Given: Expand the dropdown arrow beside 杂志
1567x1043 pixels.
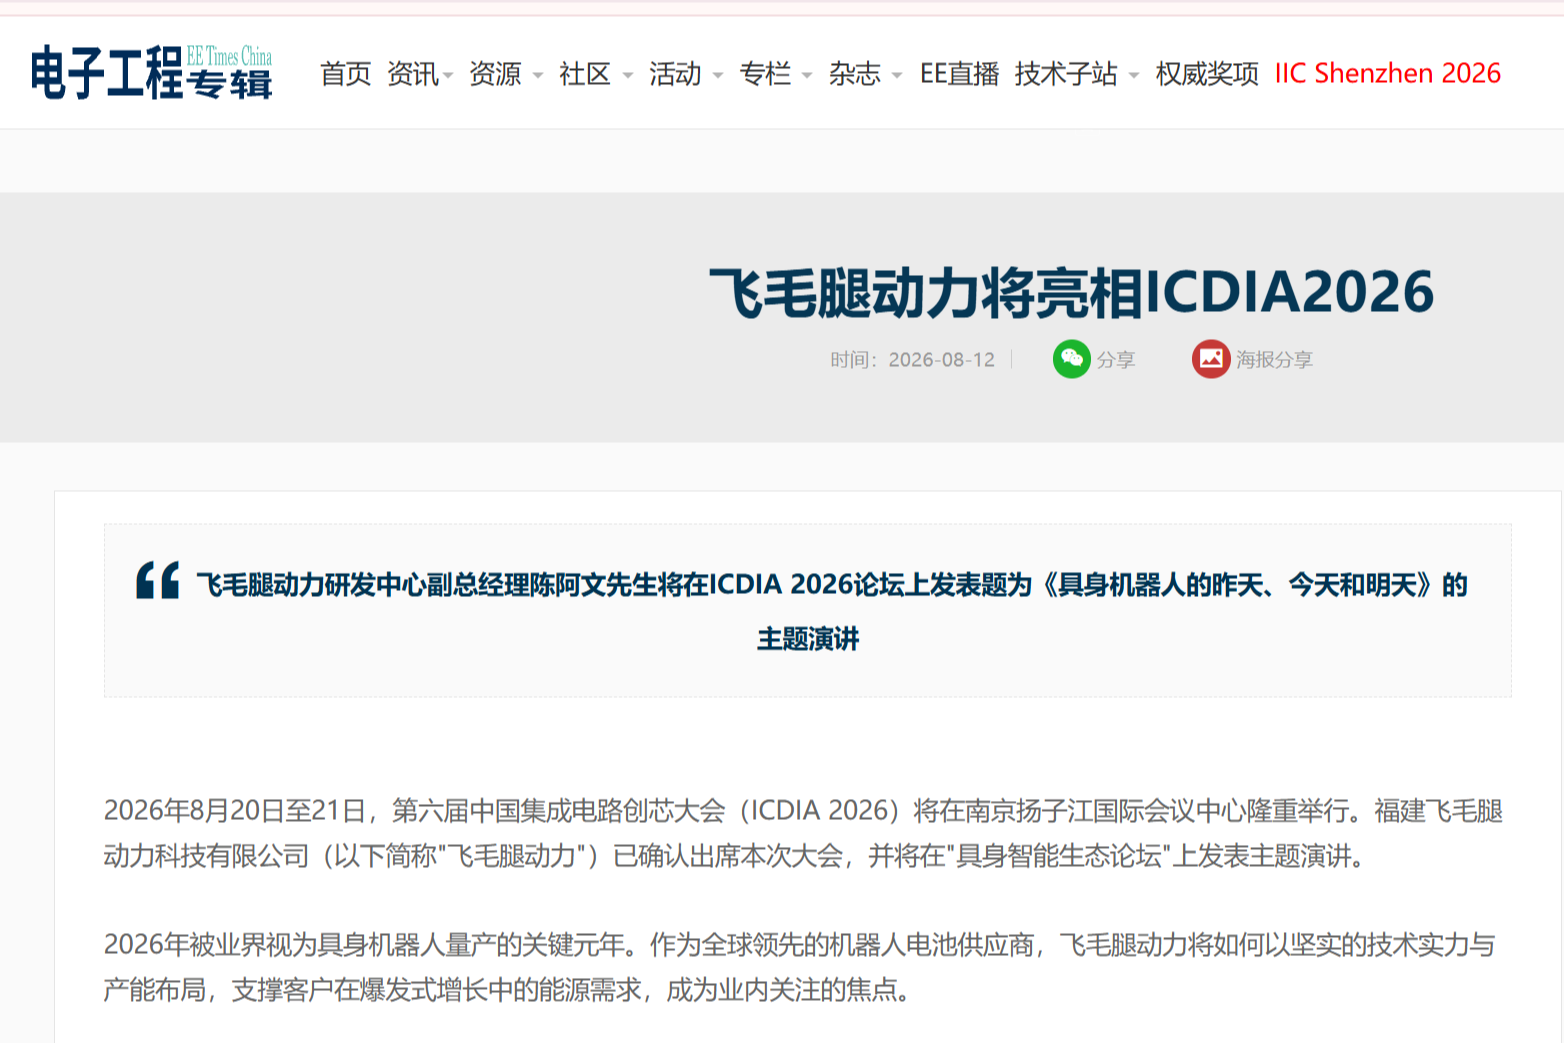Looking at the screenshot, I should 897,75.
